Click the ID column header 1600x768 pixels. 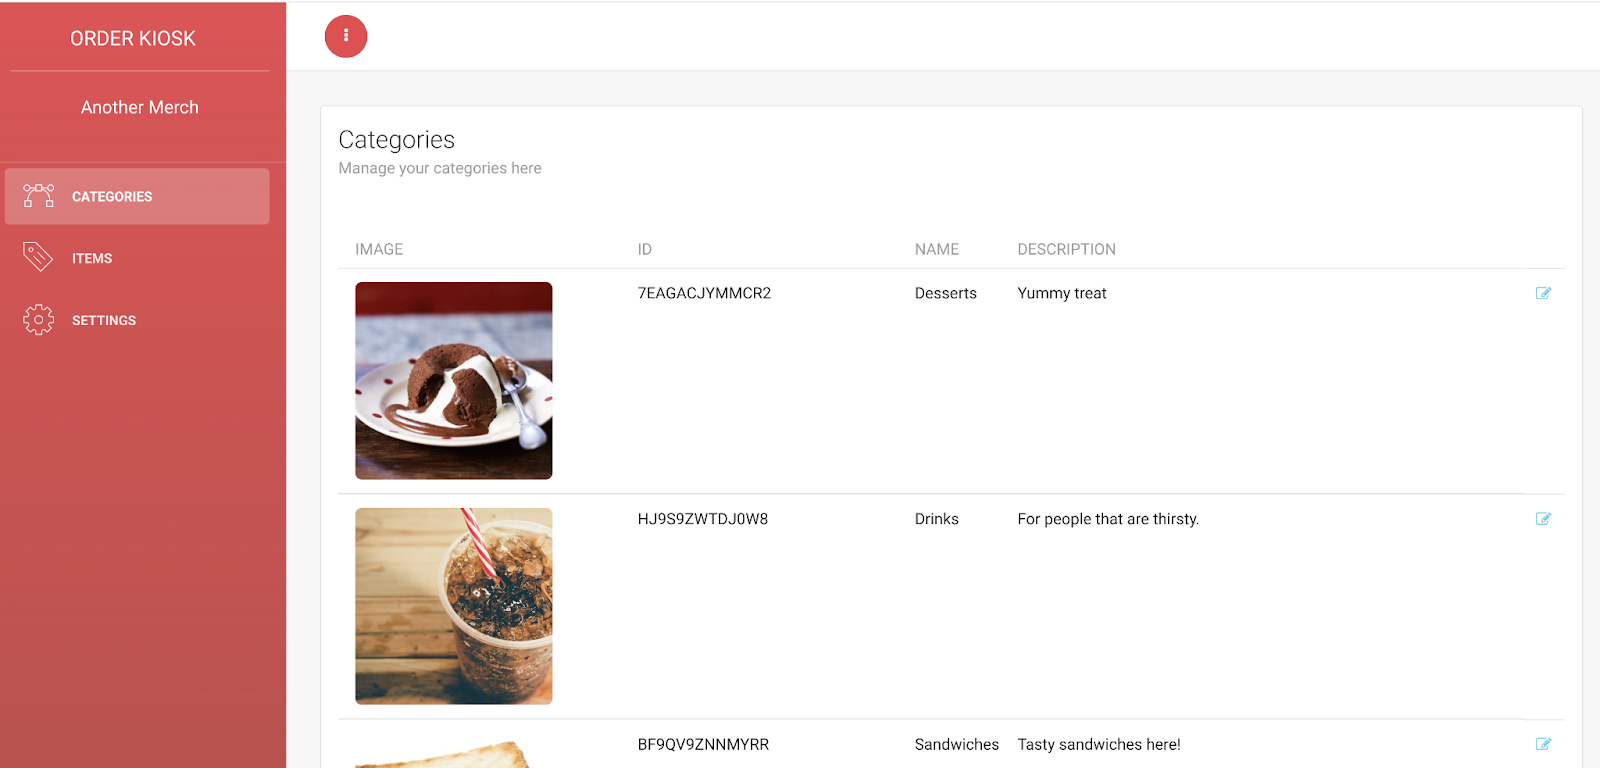645,249
